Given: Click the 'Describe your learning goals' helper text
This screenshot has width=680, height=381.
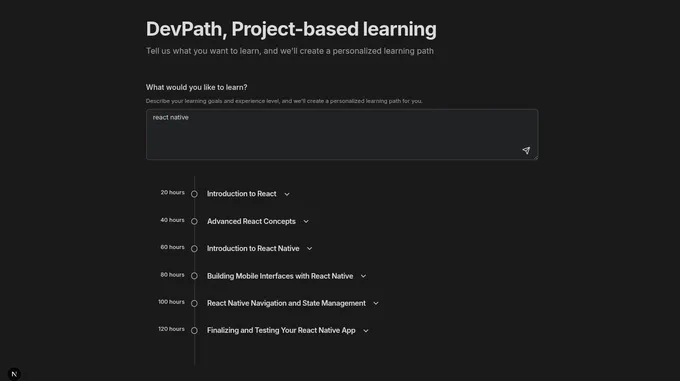Looking at the screenshot, I should (x=284, y=101).
